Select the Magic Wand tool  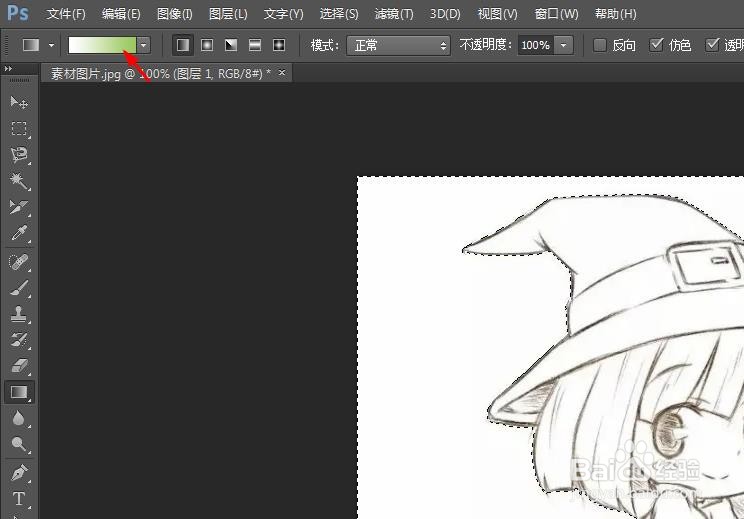pos(19,181)
